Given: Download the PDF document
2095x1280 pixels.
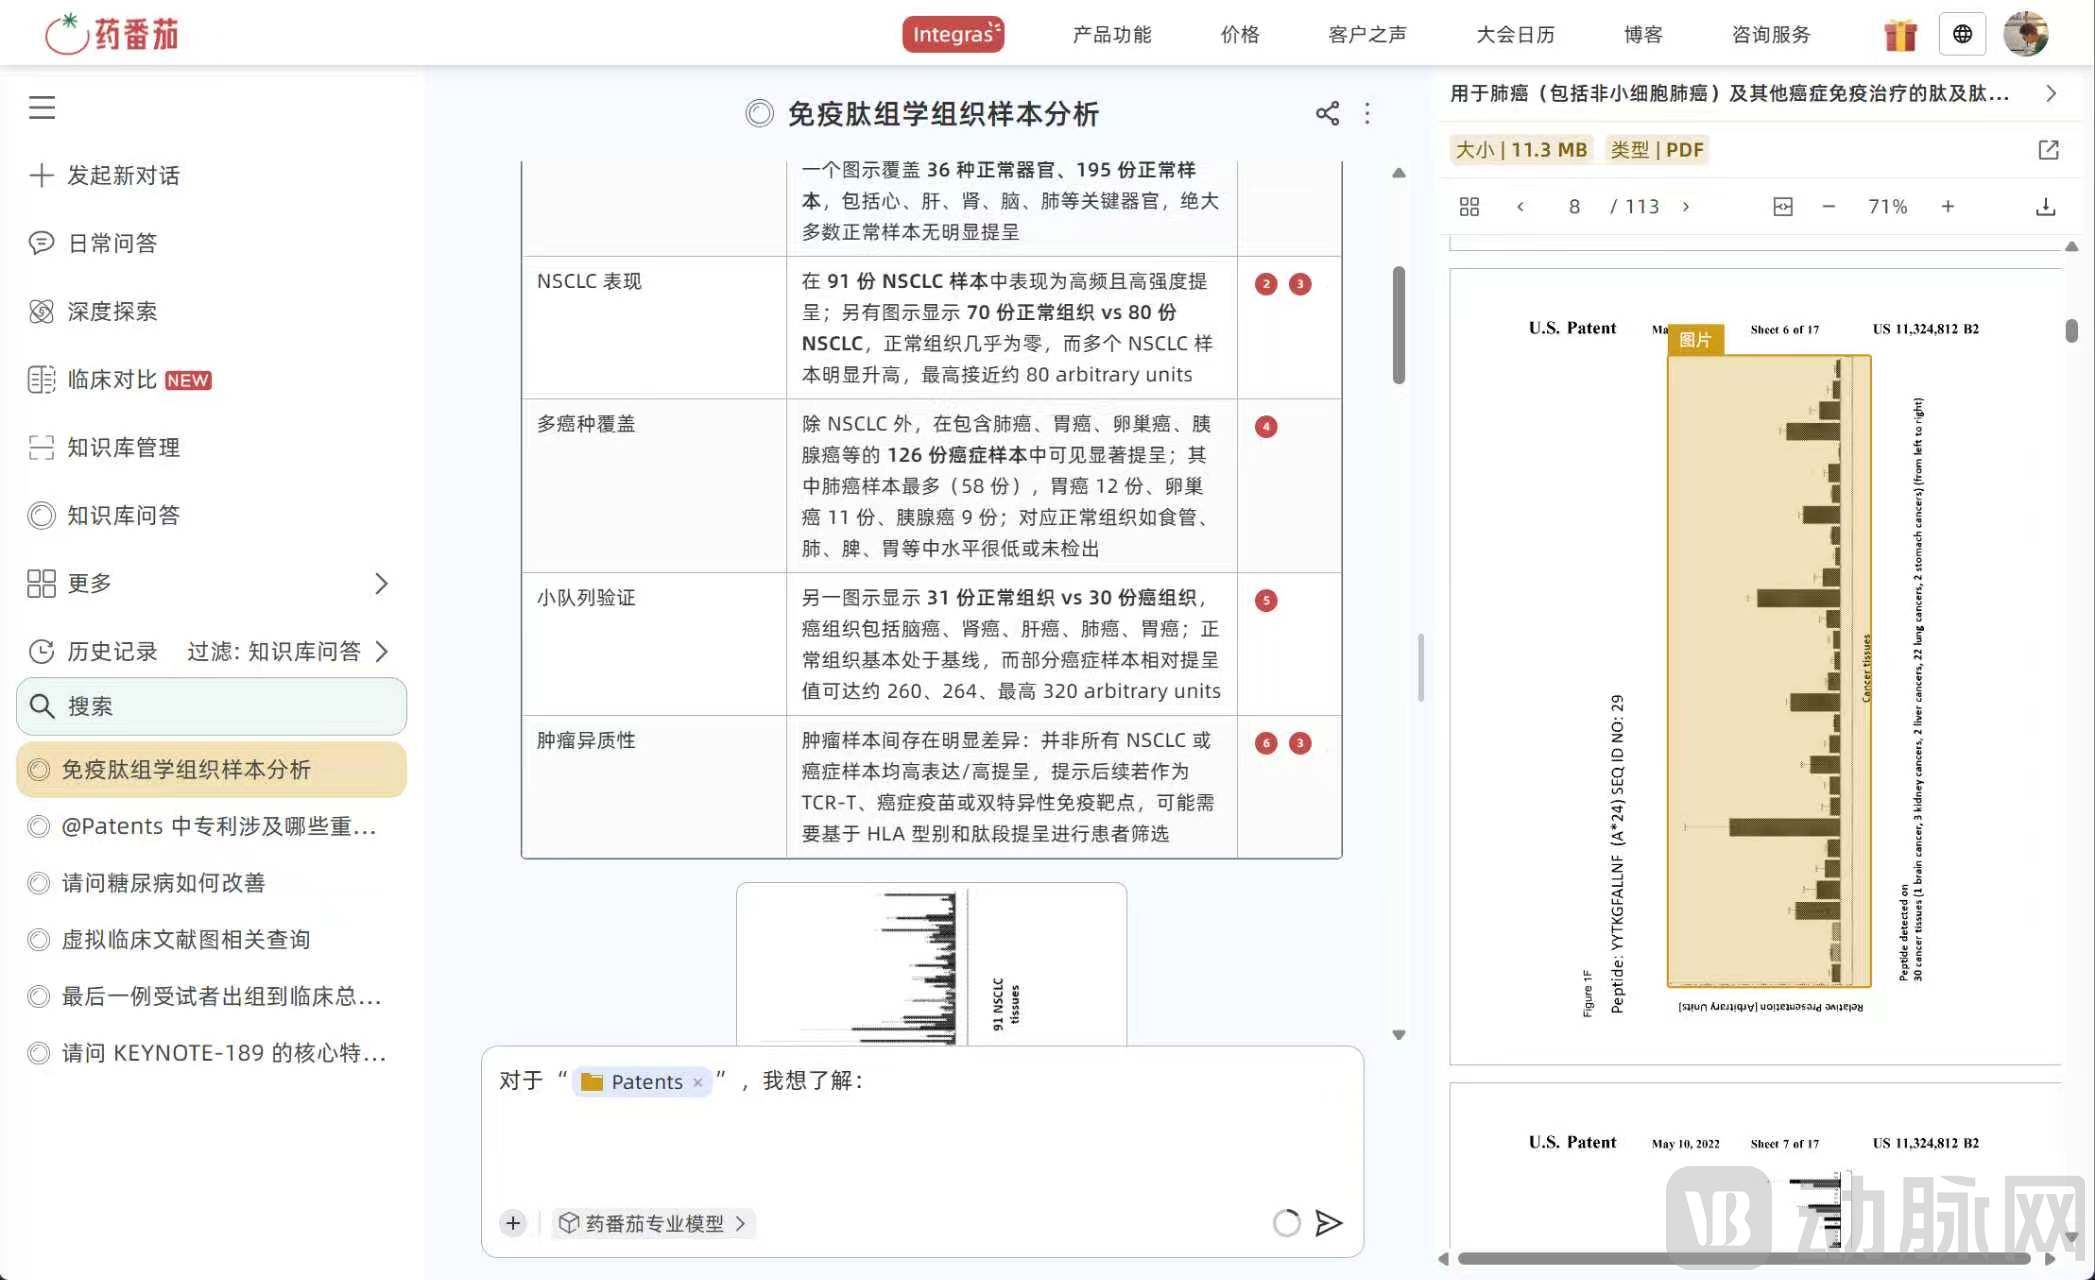Looking at the screenshot, I should [2045, 206].
